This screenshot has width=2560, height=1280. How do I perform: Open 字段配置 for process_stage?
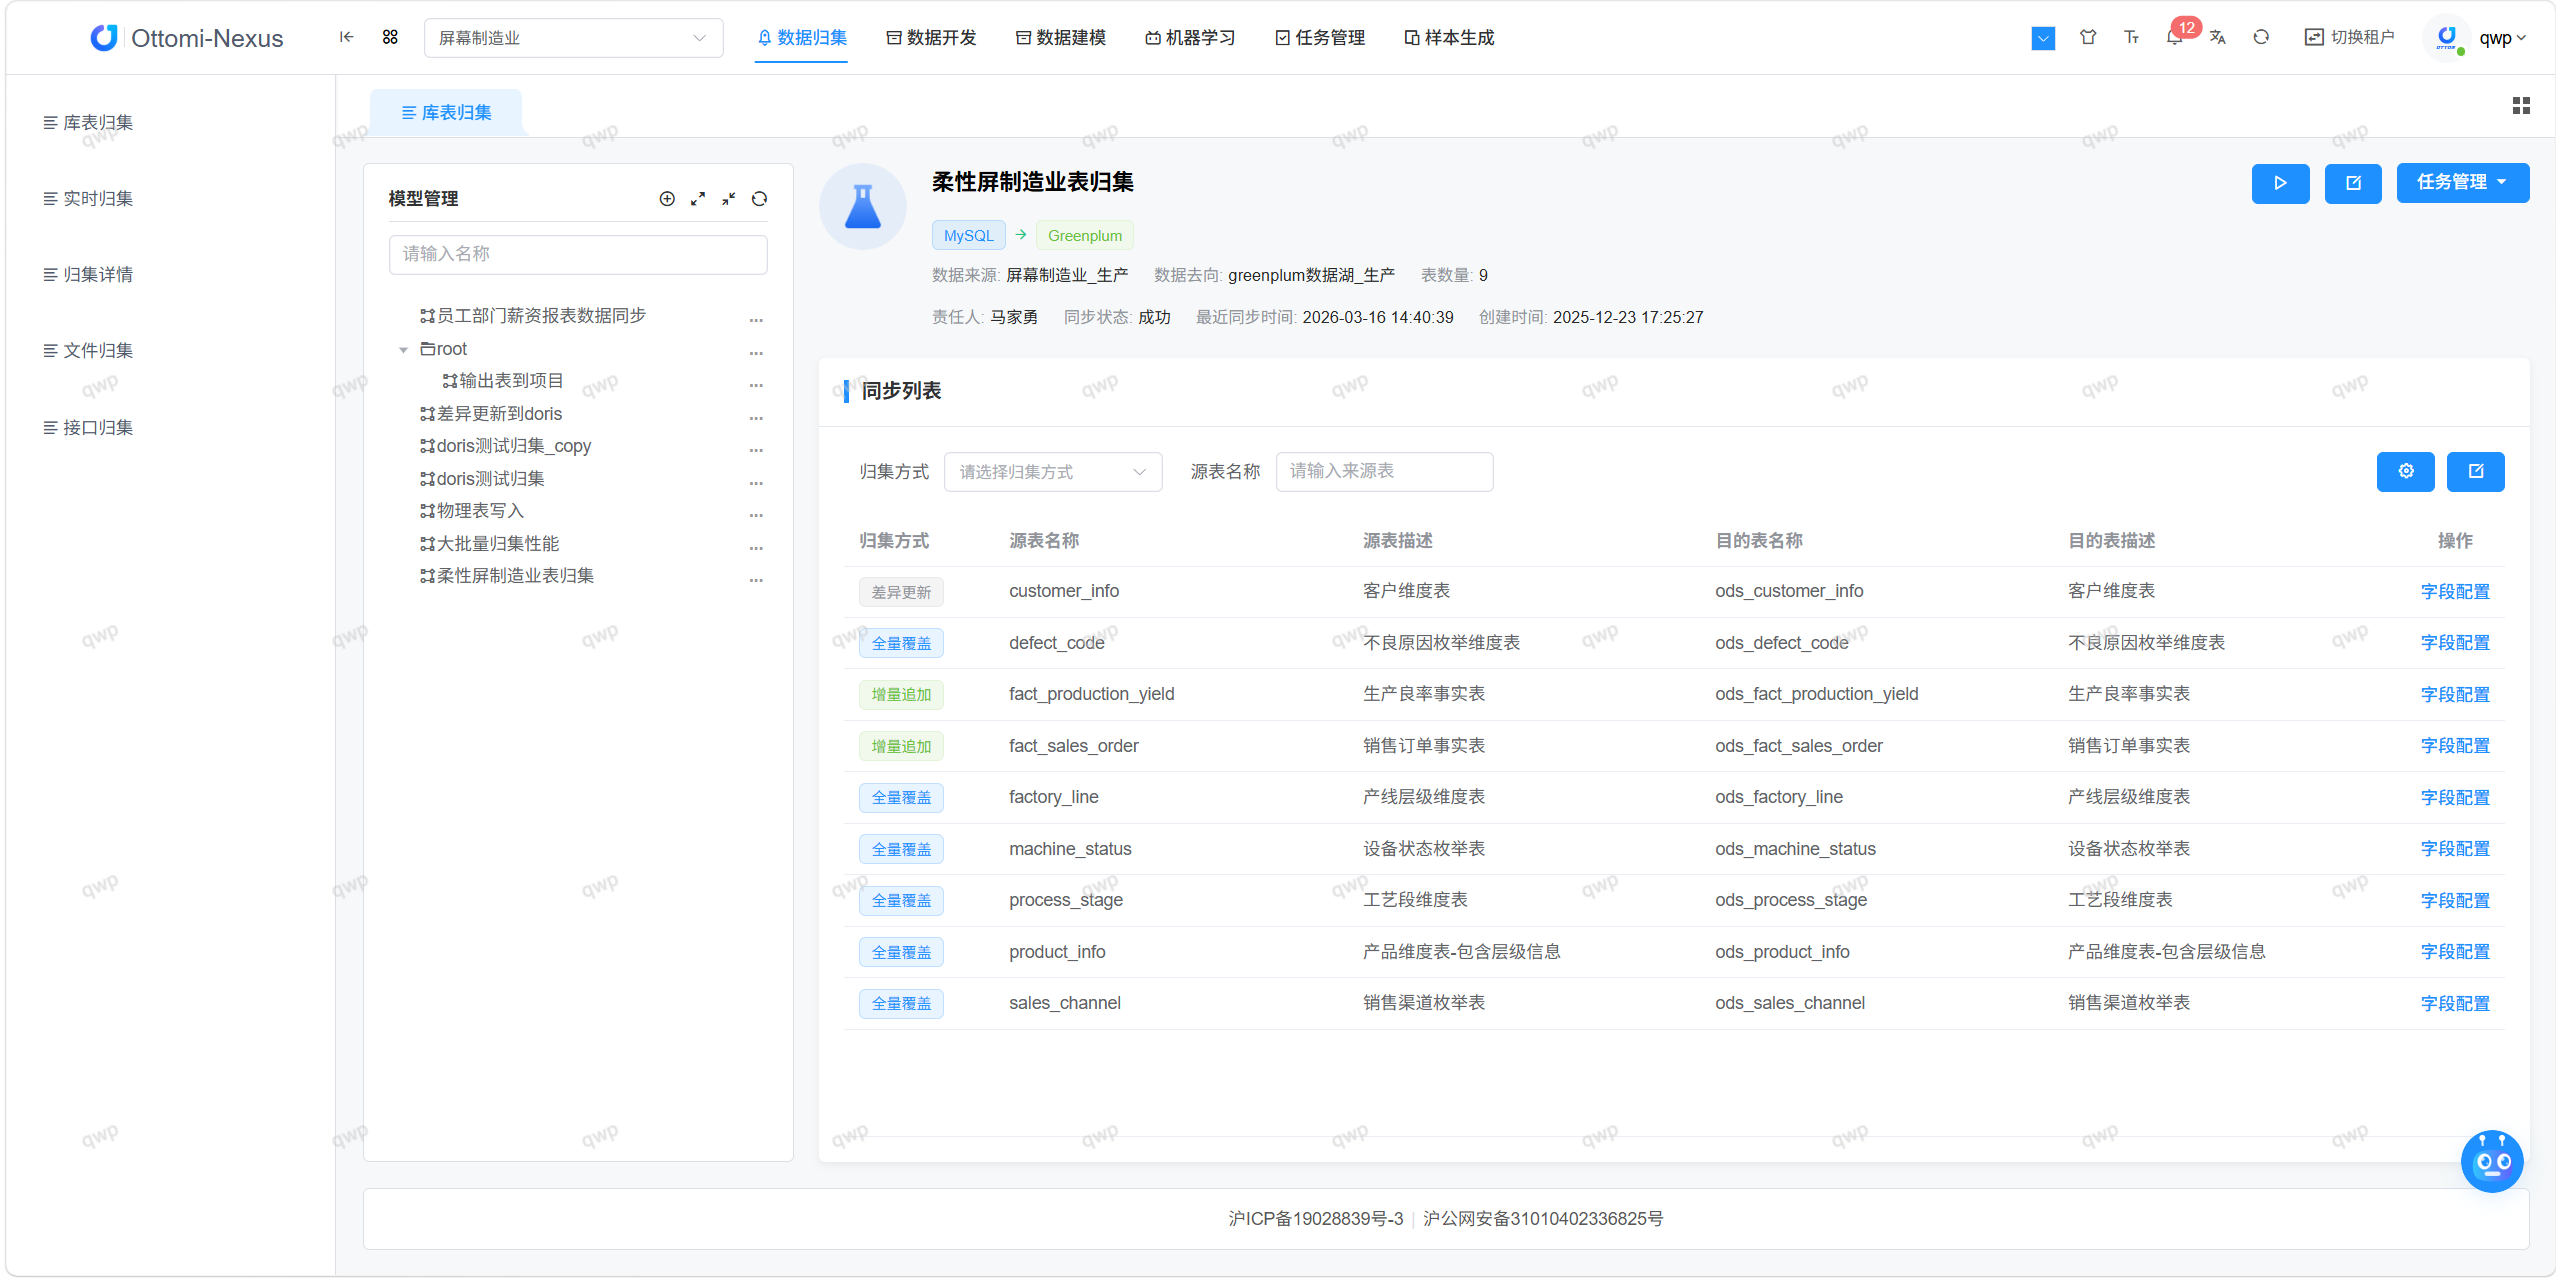coord(2455,901)
